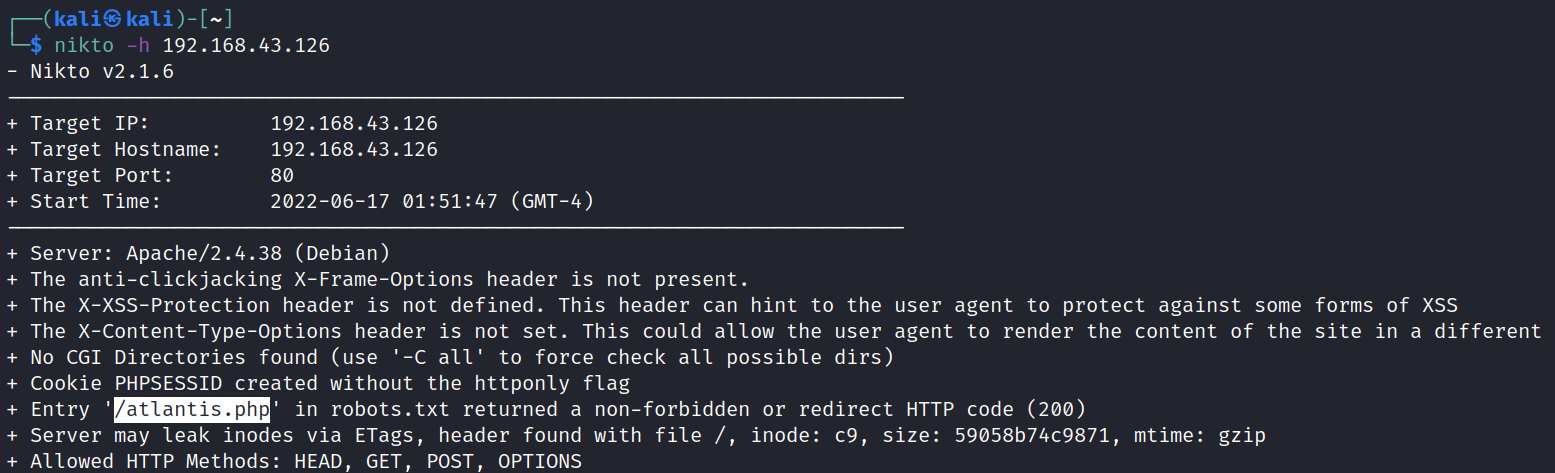Click the Target Port value 80
1555x473 pixels.
pos(282,176)
